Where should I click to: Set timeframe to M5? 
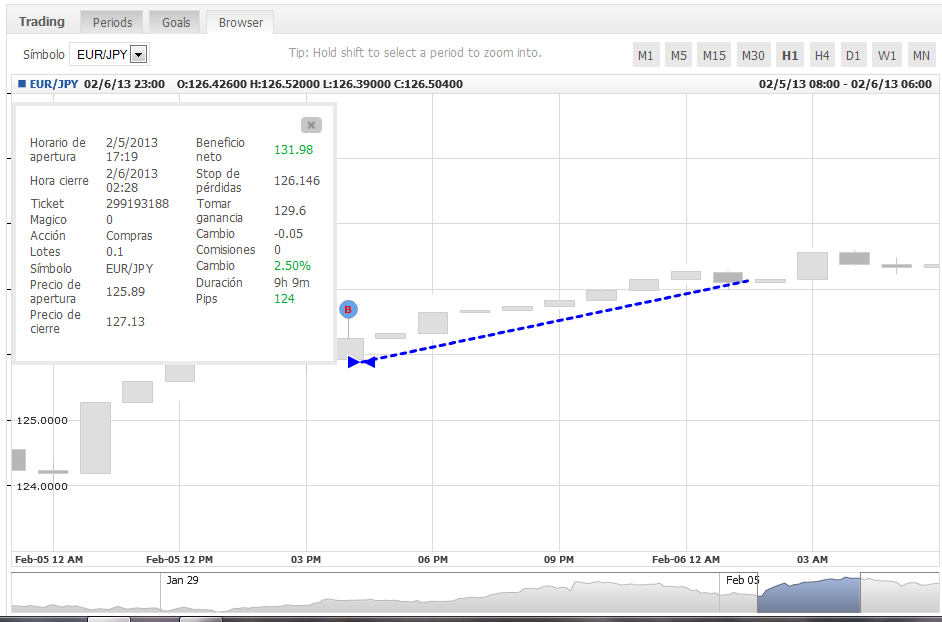tap(679, 55)
